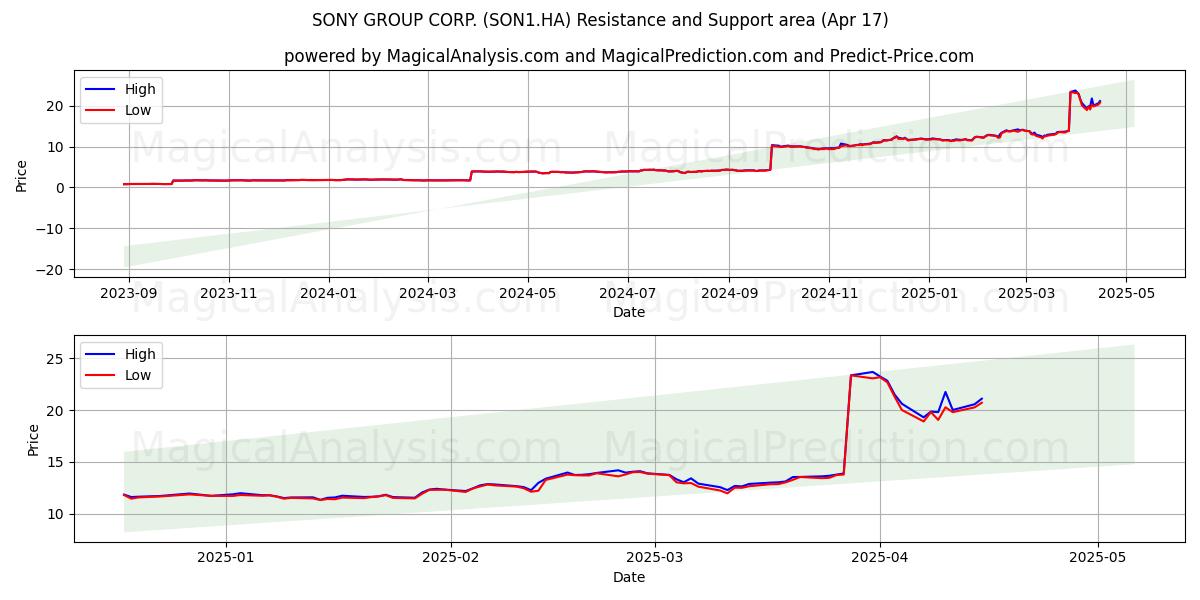Click the '−10' price tick on top chart

coord(49,229)
